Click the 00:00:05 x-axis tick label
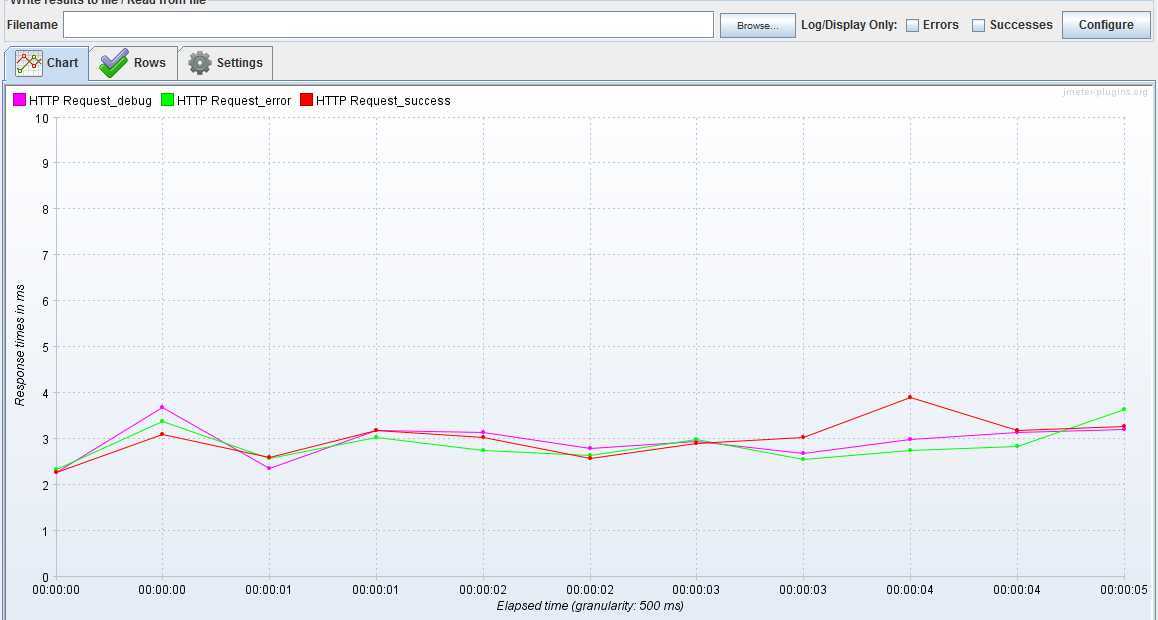The width and height of the screenshot is (1158, 620). 1124,590
